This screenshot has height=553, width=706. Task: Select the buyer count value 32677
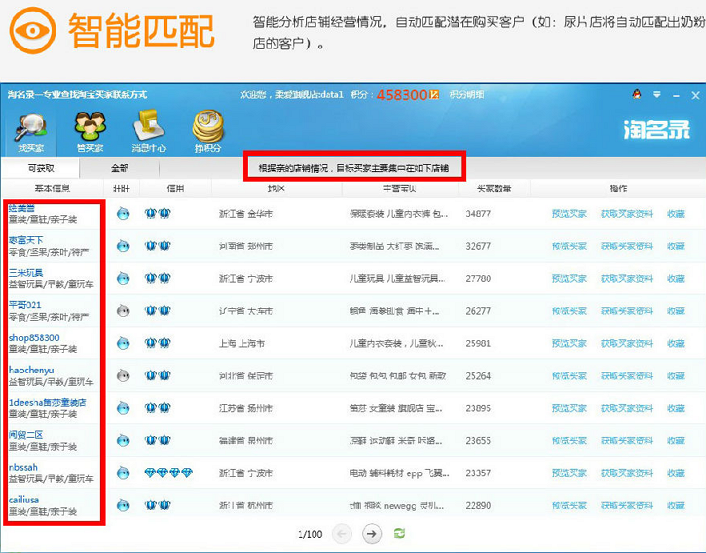click(x=478, y=246)
